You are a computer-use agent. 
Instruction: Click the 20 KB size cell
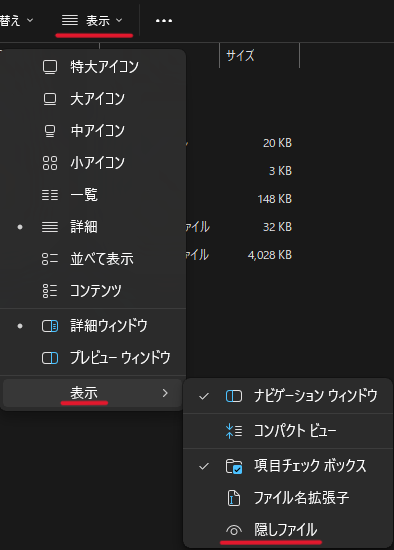tap(277, 143)
